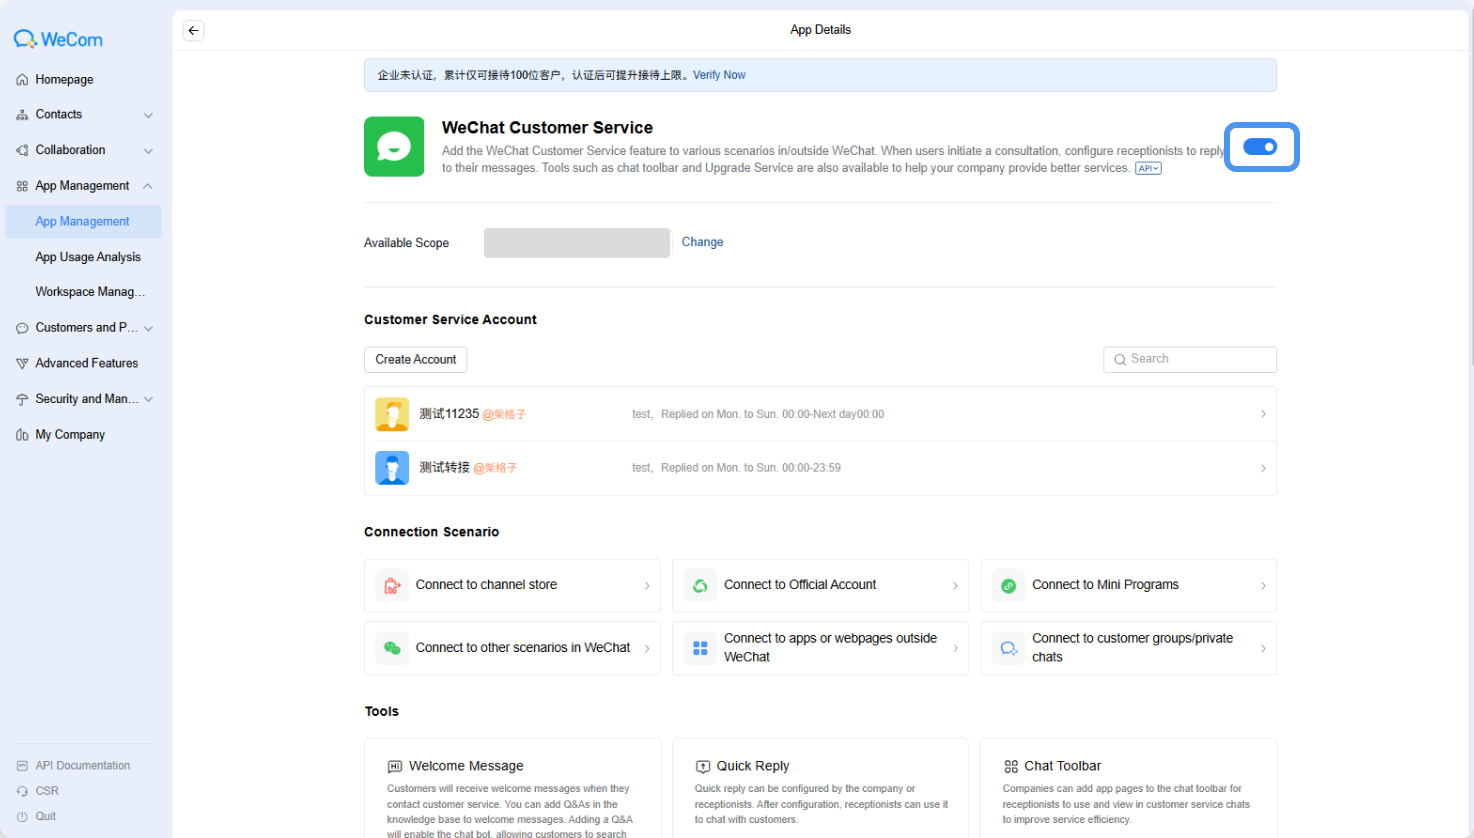Viewport: 1474px width, 838px height.
Task: Open Connect to other scenarios in WeChat
Action: coord(512,648)
